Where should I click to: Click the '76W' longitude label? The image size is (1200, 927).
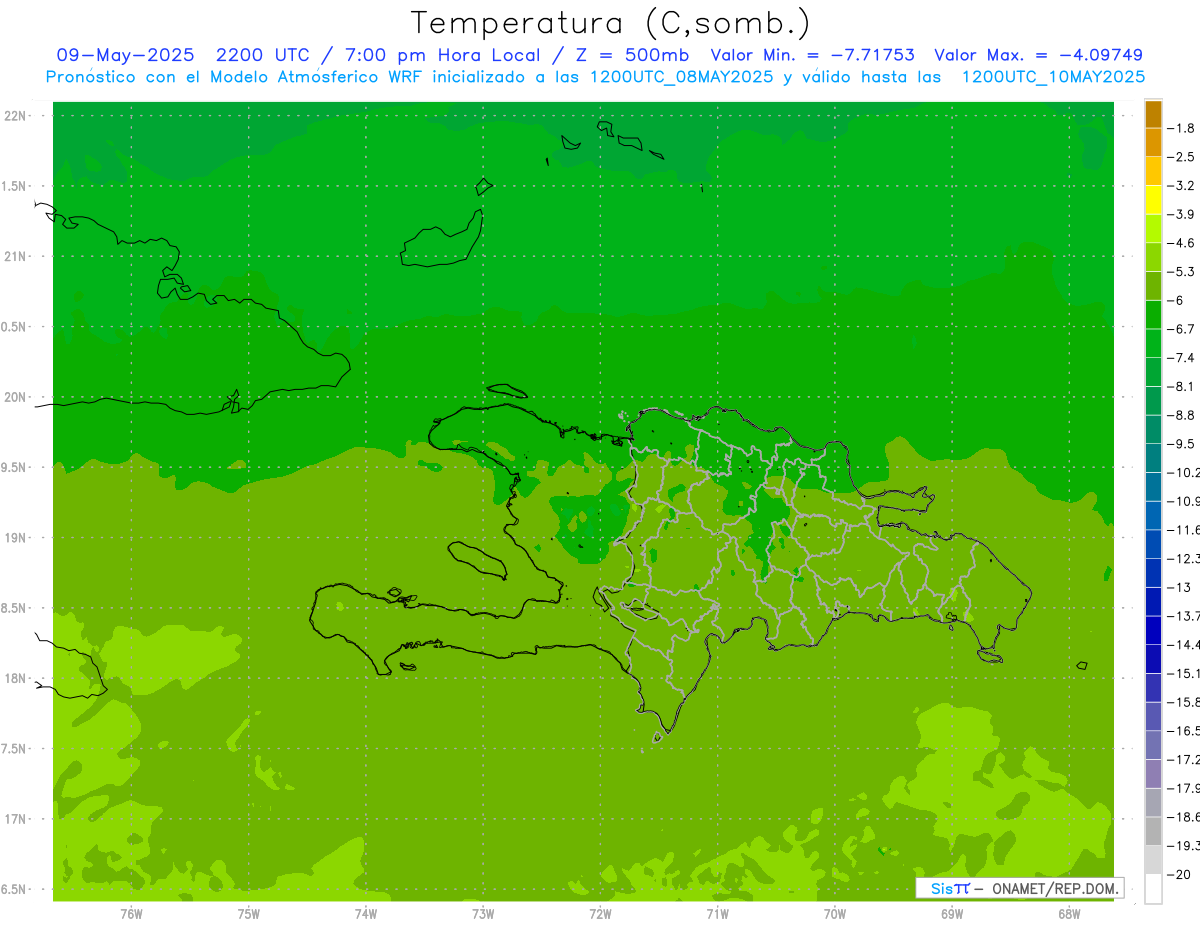point(131,914)
